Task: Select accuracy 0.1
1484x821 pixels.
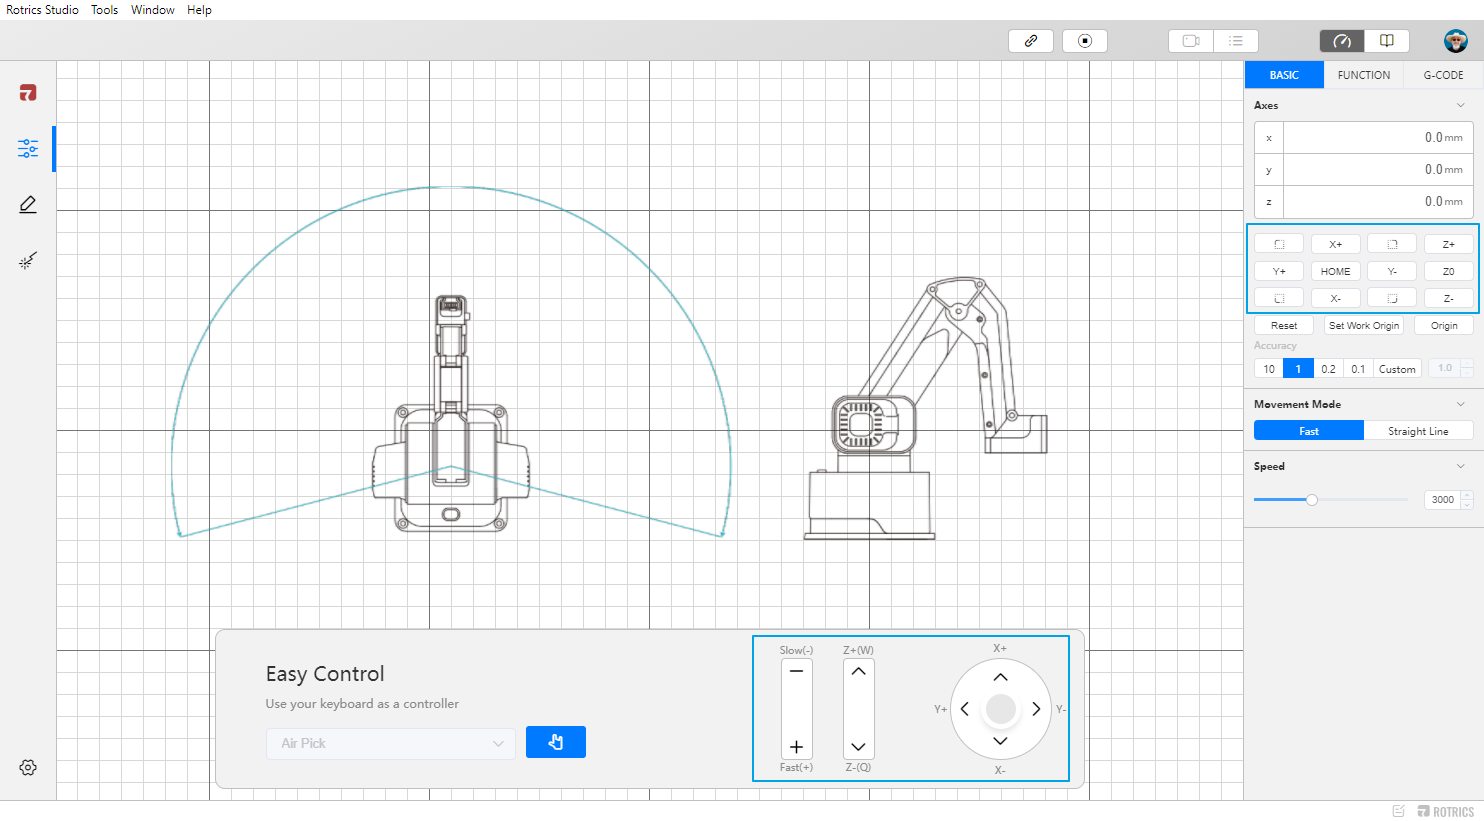Action: (x=1358, y=369)
